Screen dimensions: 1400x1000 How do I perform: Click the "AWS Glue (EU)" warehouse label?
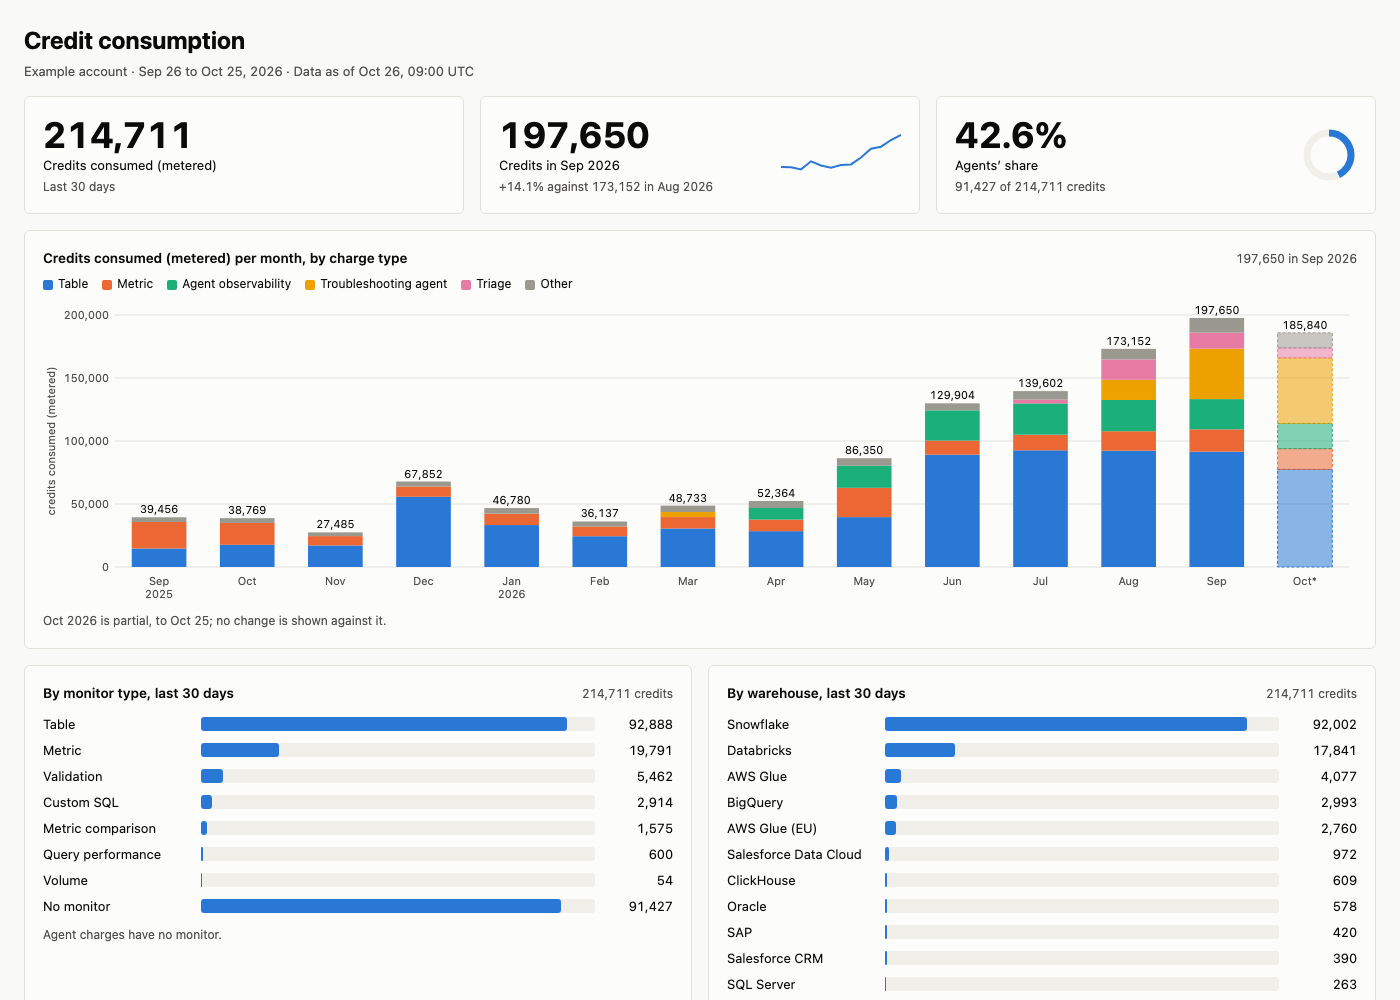[x=772, y=829]
